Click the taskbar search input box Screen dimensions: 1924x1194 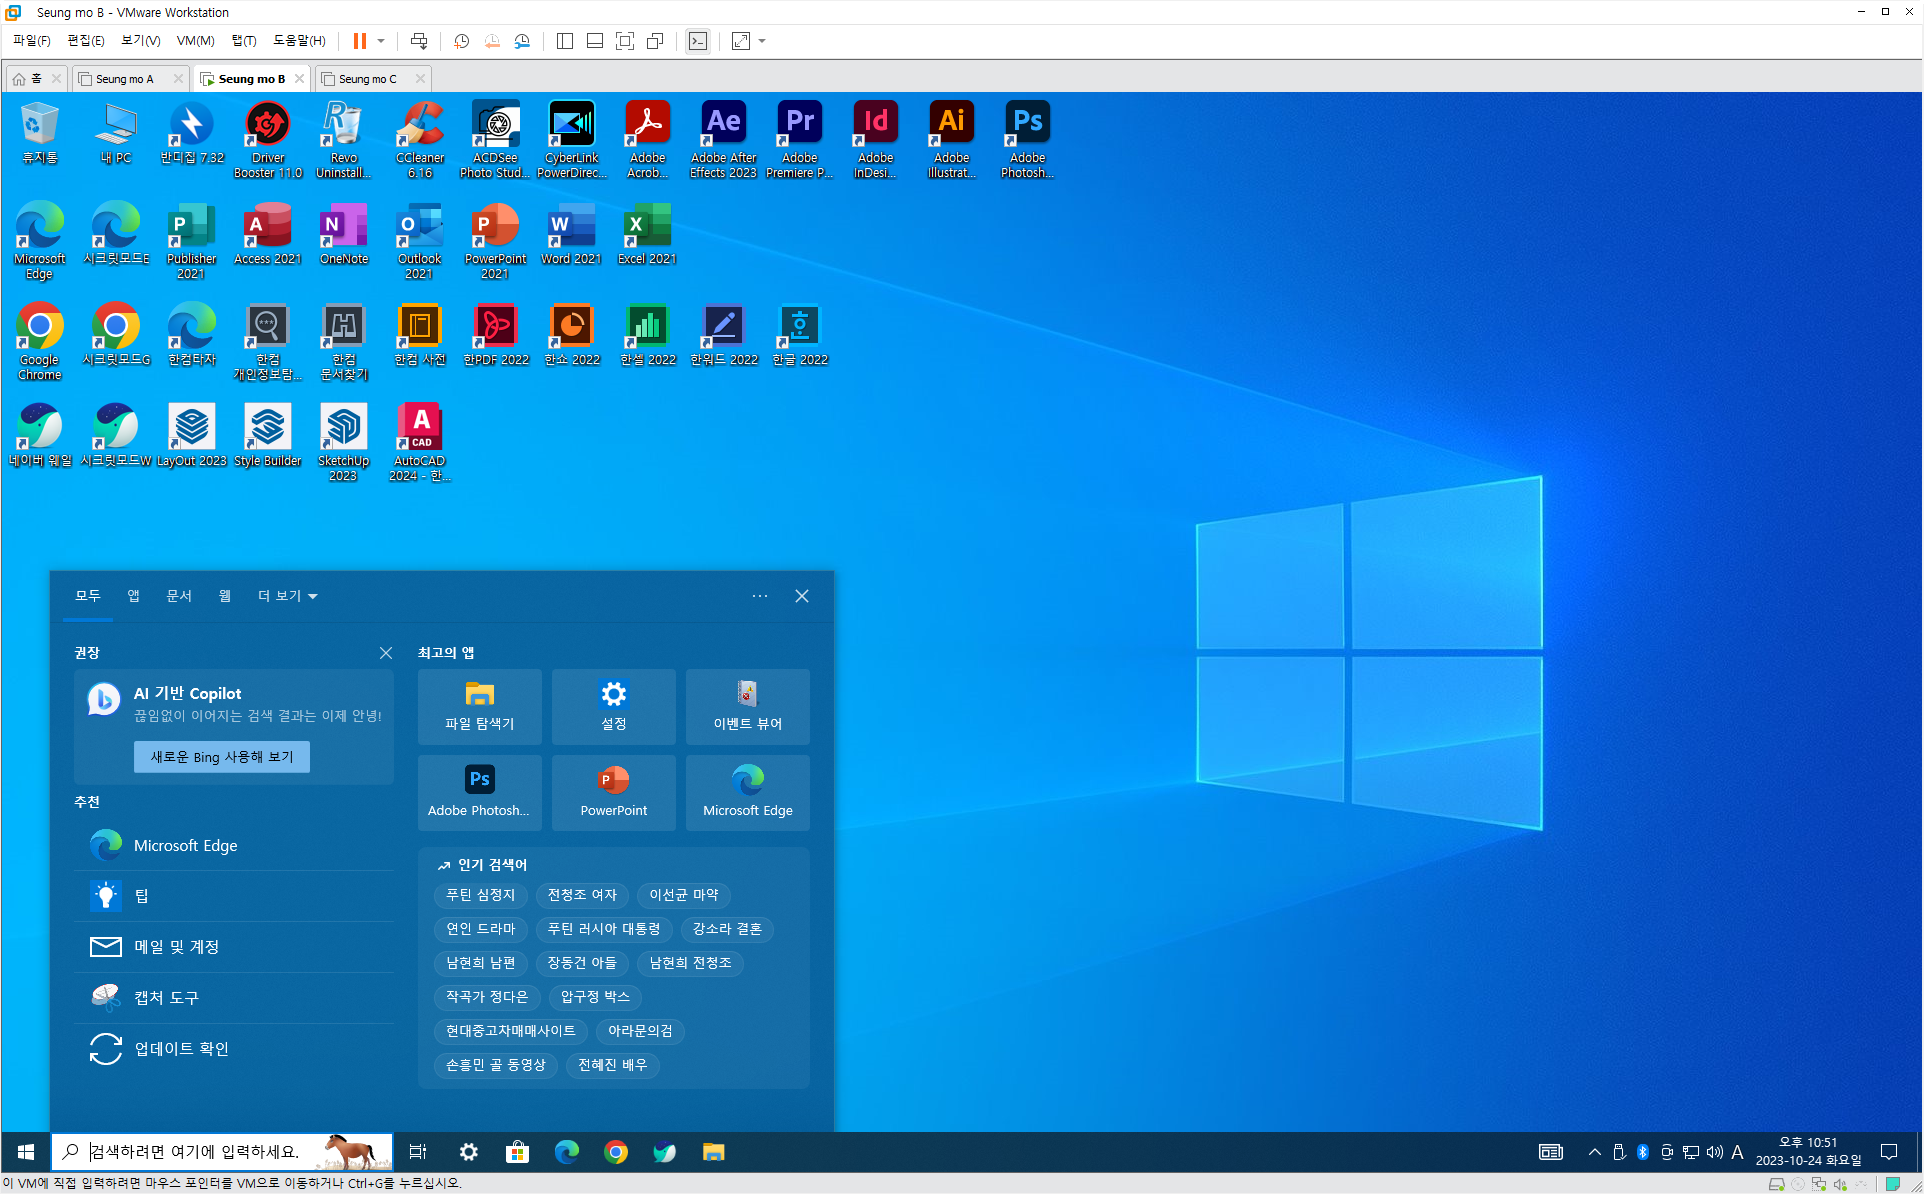221,1152
